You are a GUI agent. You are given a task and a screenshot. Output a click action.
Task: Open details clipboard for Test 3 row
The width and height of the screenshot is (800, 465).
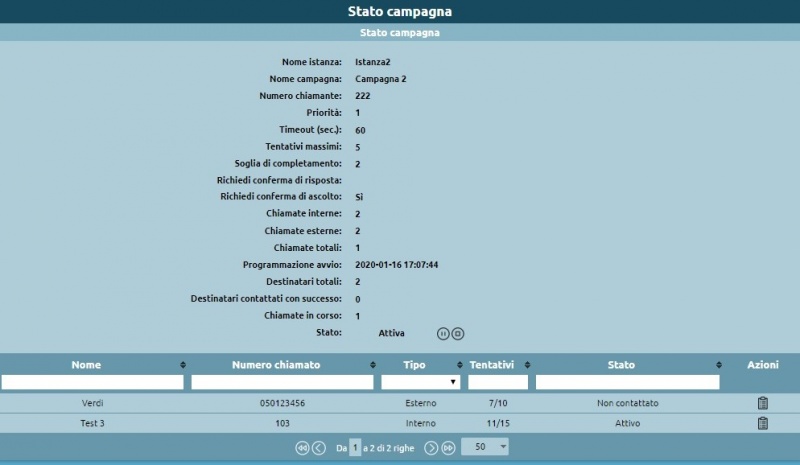763,423
